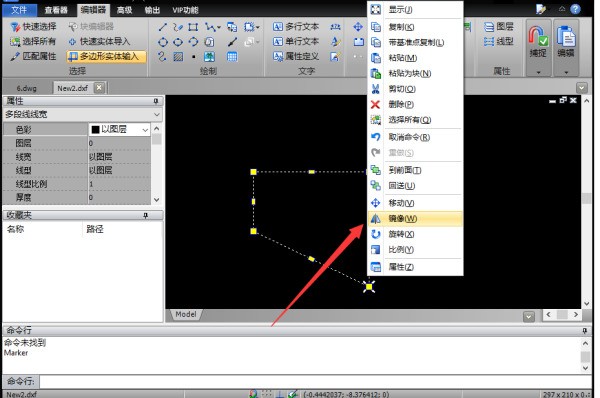Select the Rectangle draw tool icon
This screenshot has height=398, width=600.
(x=193, y=27)
